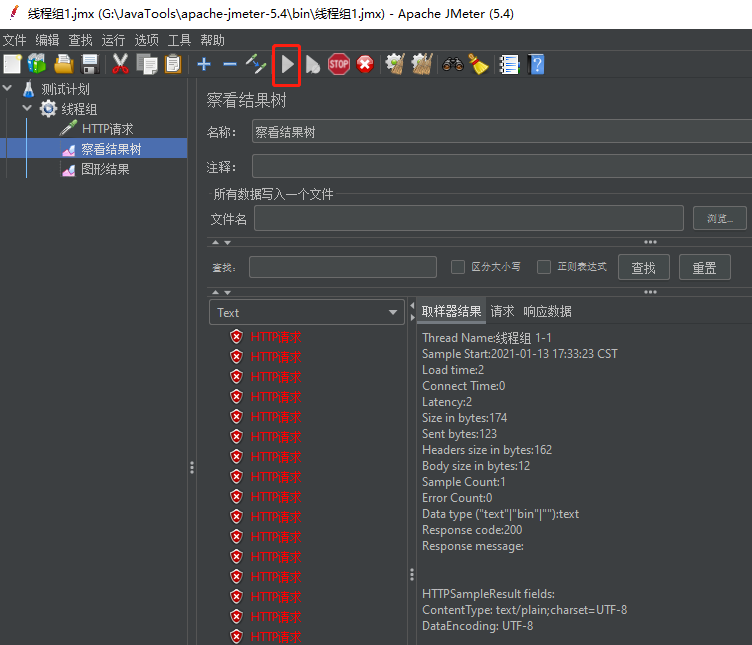Screen dimensions: 752x645
Task: Open the Templates icon in toolbar
Action: coord(37,64)
